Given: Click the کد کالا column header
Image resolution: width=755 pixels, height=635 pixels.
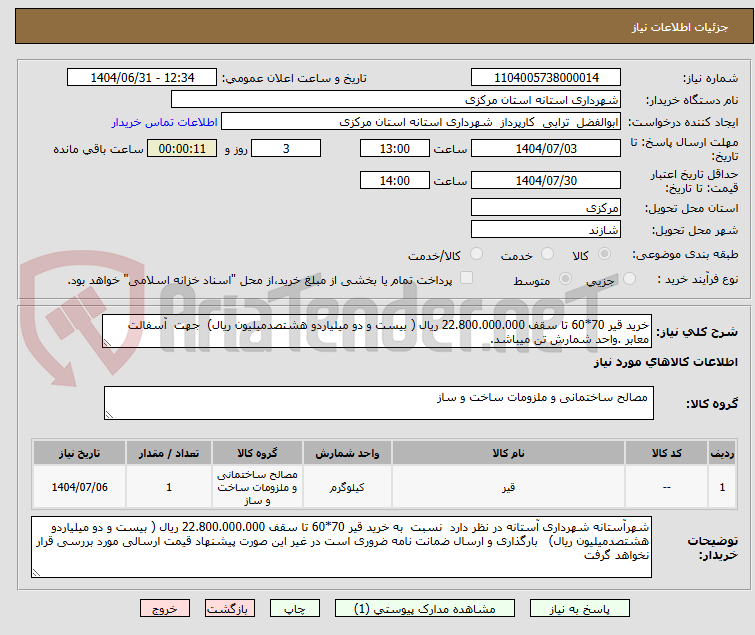Looking at the screenshot, I should pos(666,453).
